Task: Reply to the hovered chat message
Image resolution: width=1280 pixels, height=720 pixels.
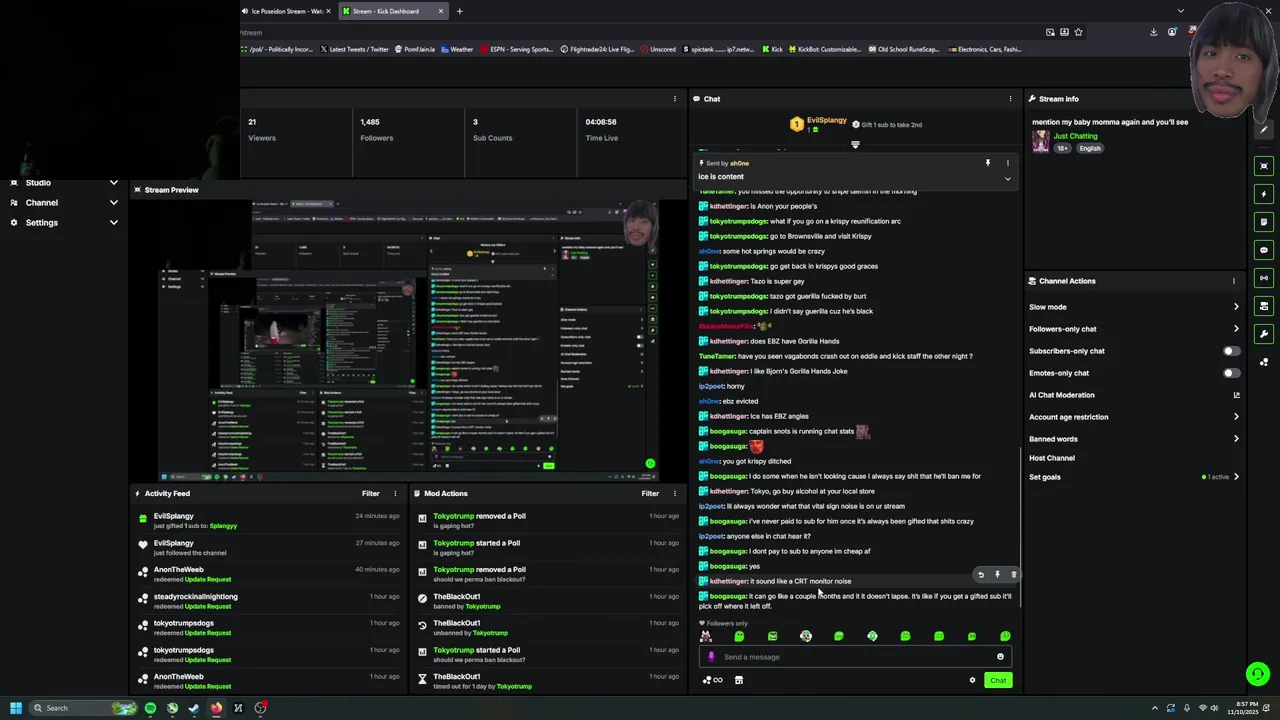Action: tap(981, 575)
